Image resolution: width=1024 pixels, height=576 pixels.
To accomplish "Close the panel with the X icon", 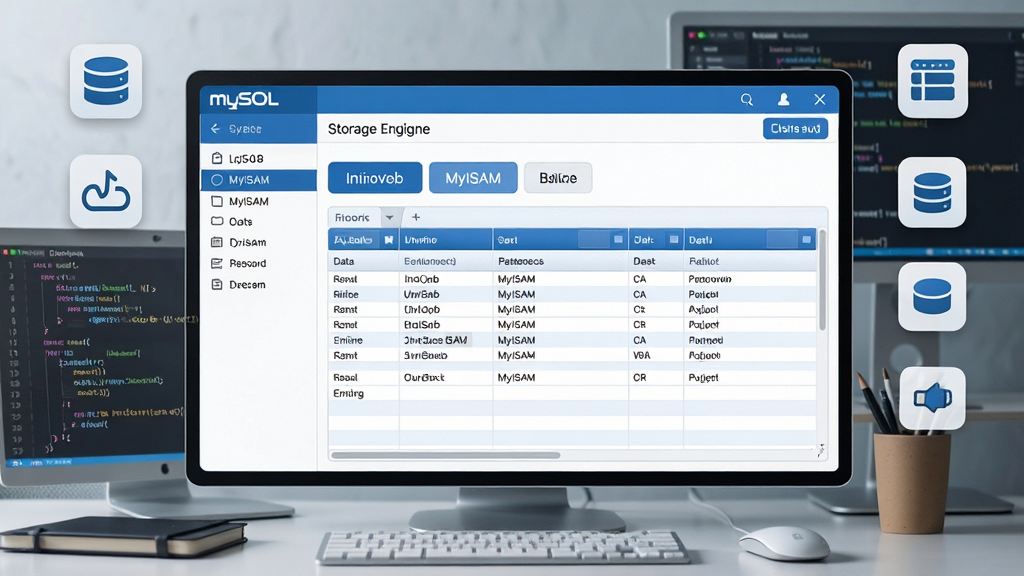I will (820, 99).
